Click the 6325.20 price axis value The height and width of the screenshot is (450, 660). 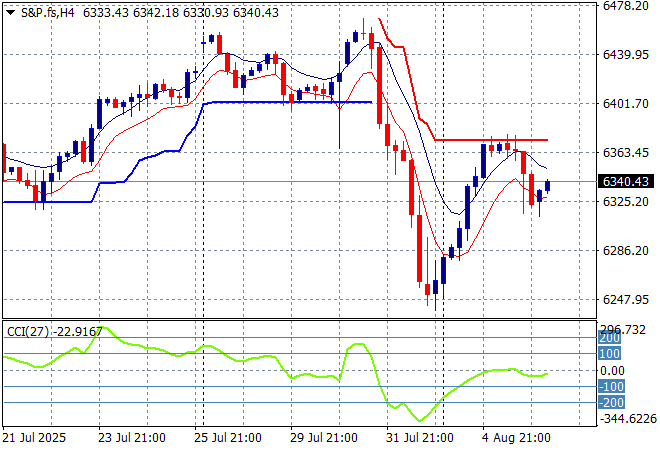click(x=625, y=202)
